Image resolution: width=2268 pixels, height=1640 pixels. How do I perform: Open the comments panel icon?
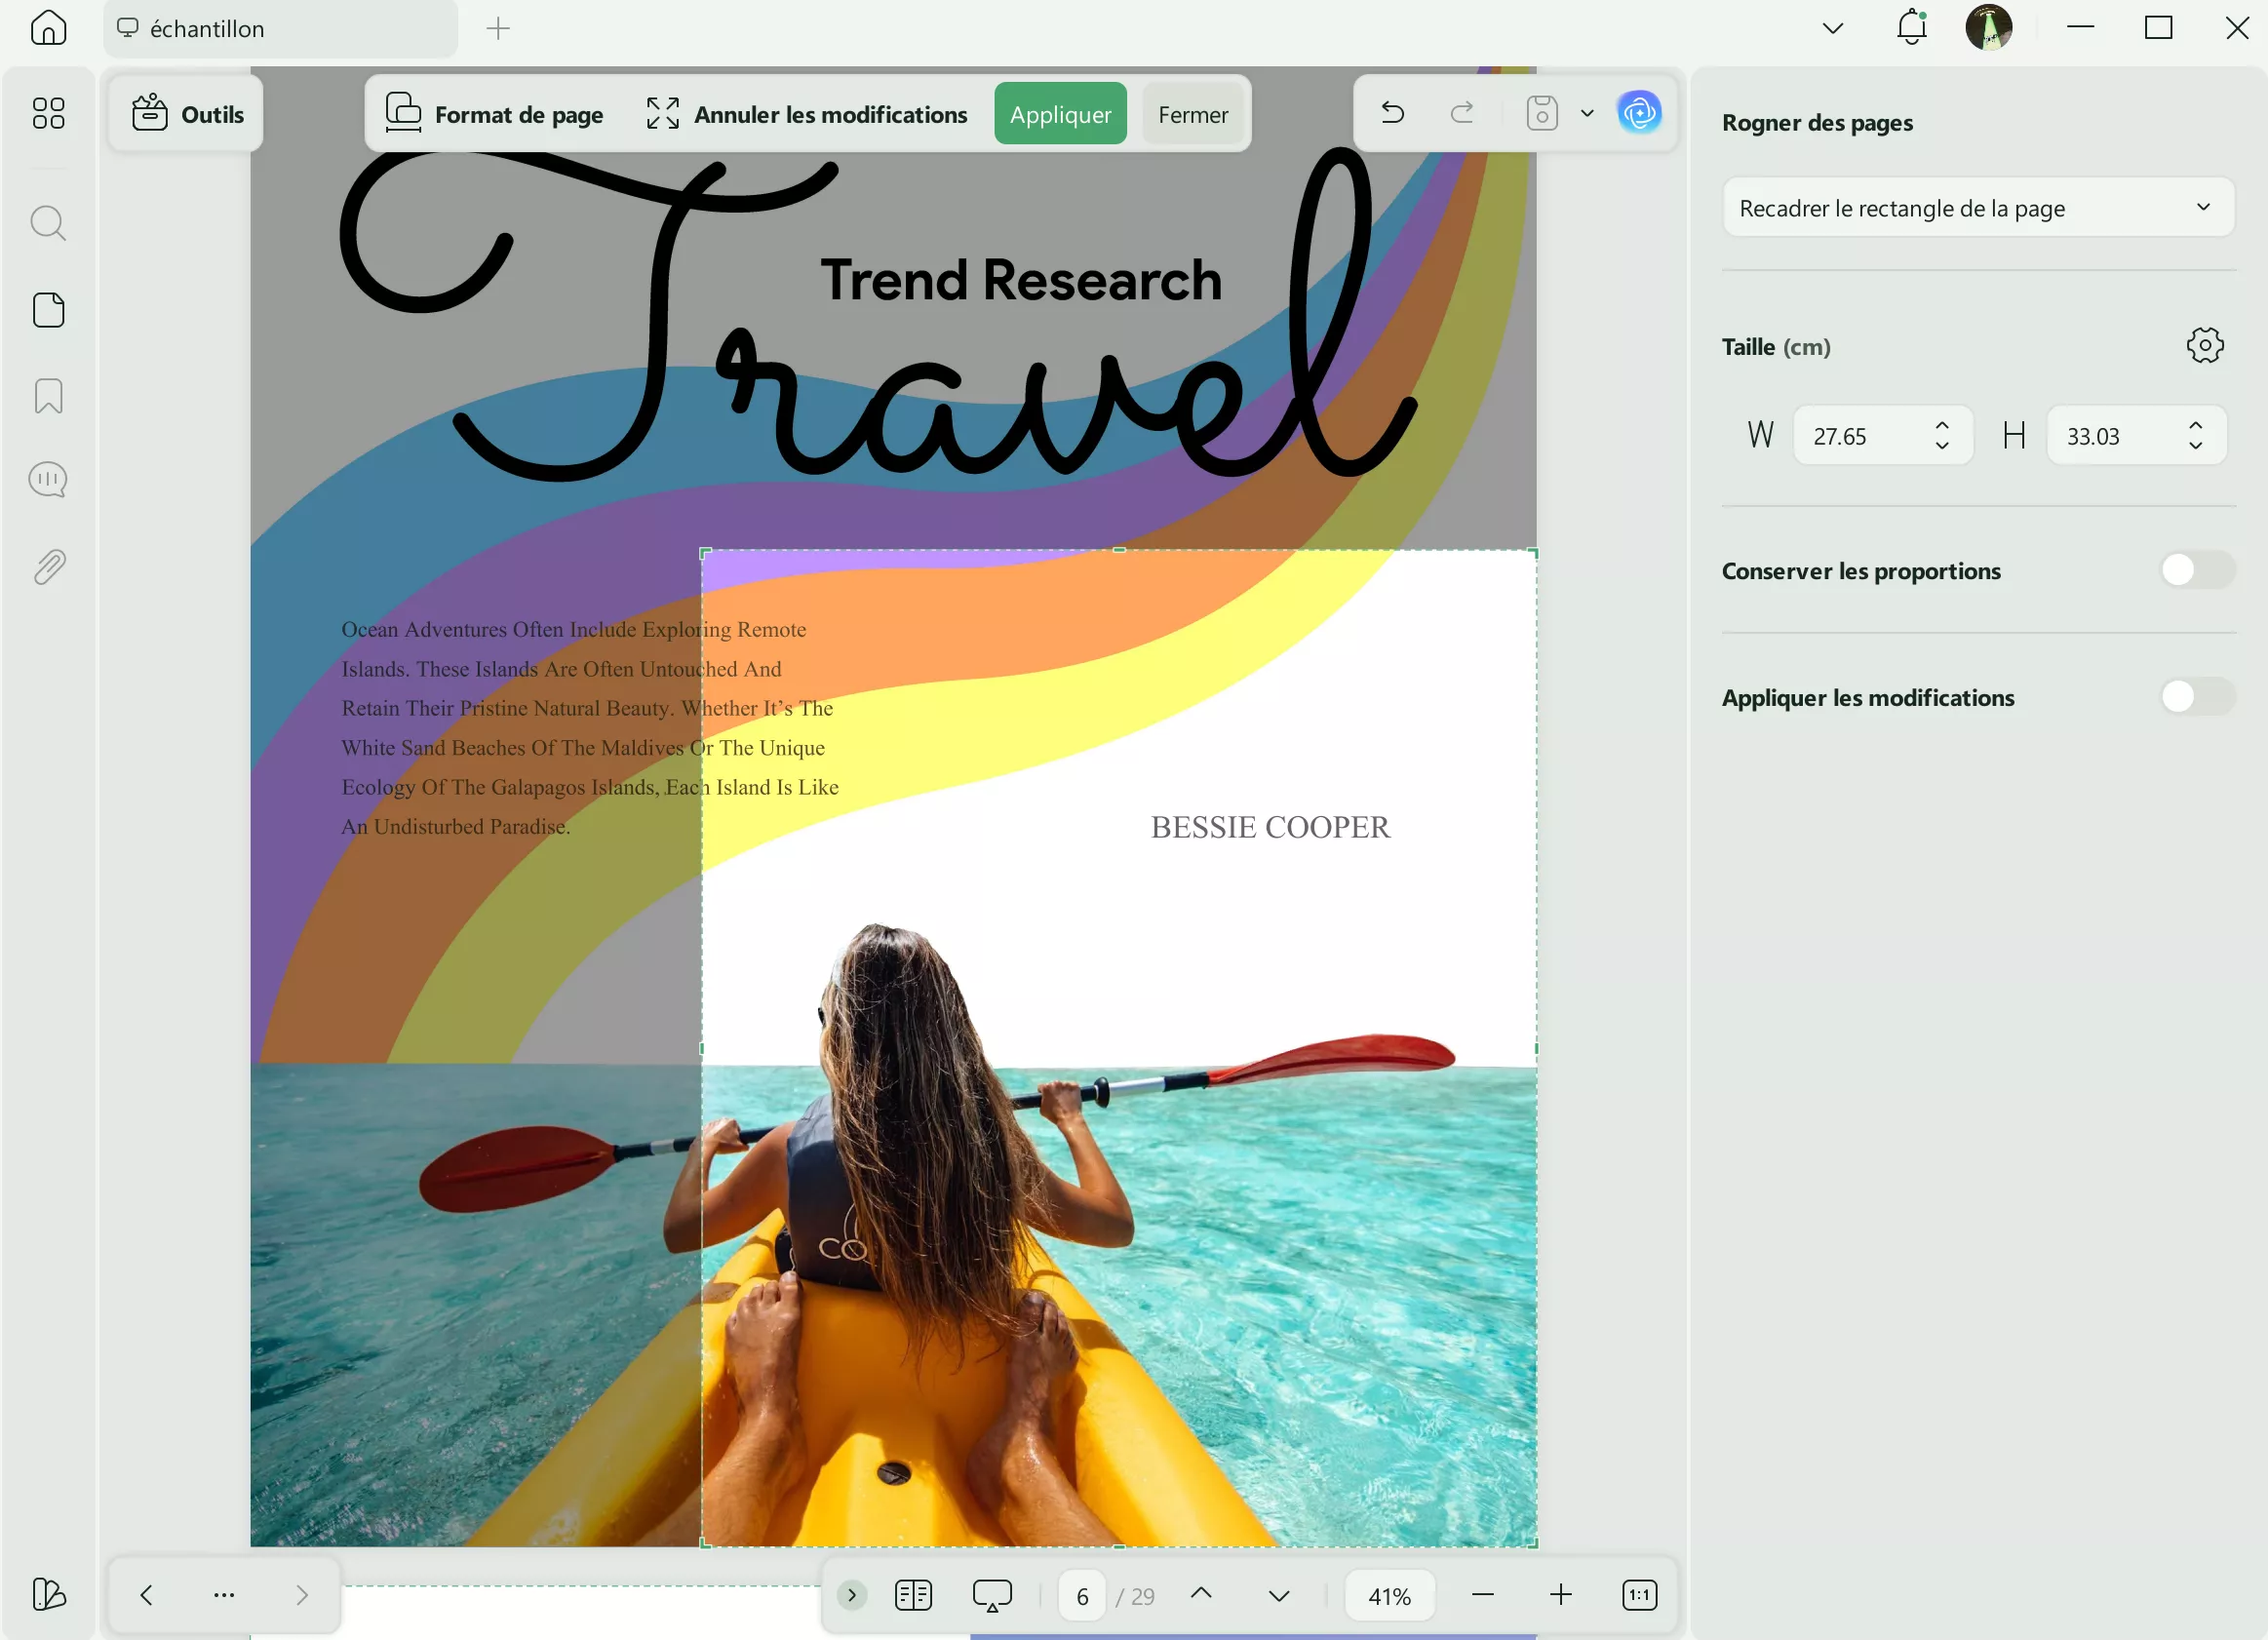coord(48,481)
